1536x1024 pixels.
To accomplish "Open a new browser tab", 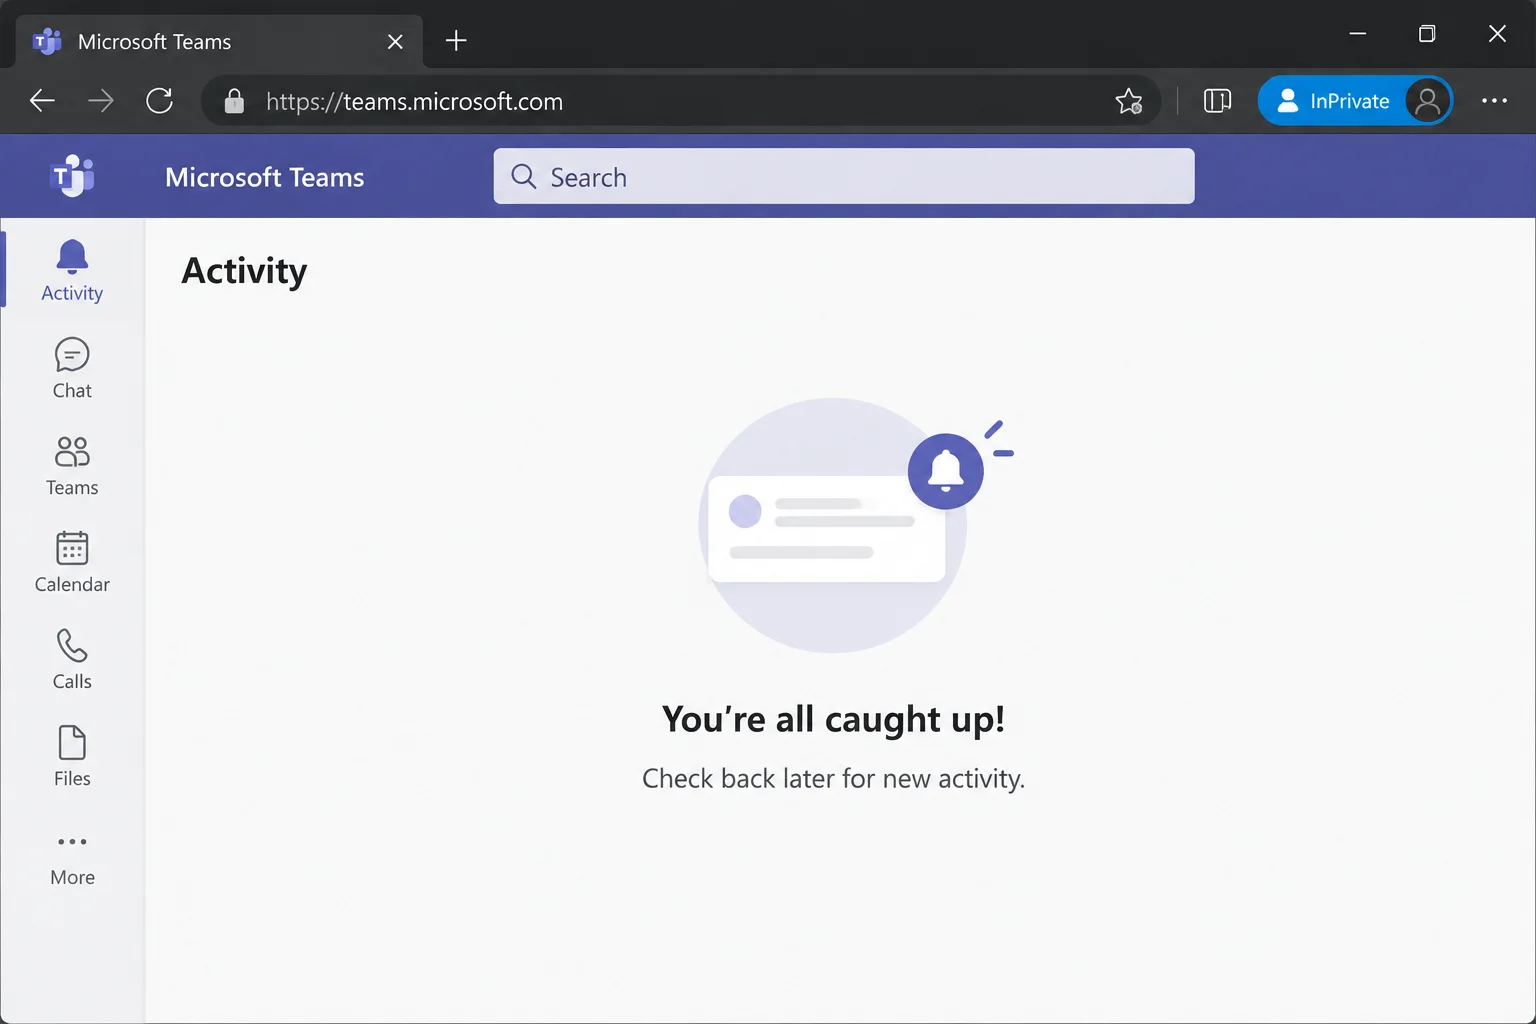I will click(x=456, y=41).
